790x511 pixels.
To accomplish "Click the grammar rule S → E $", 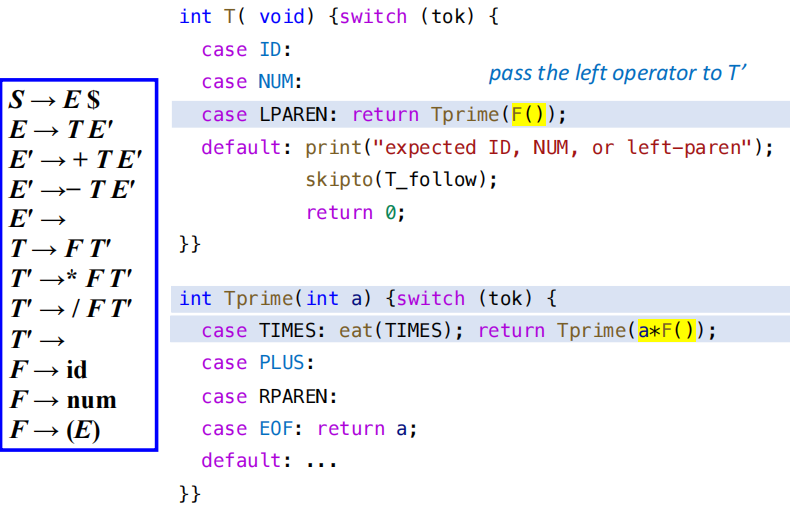I will [54, 100].
